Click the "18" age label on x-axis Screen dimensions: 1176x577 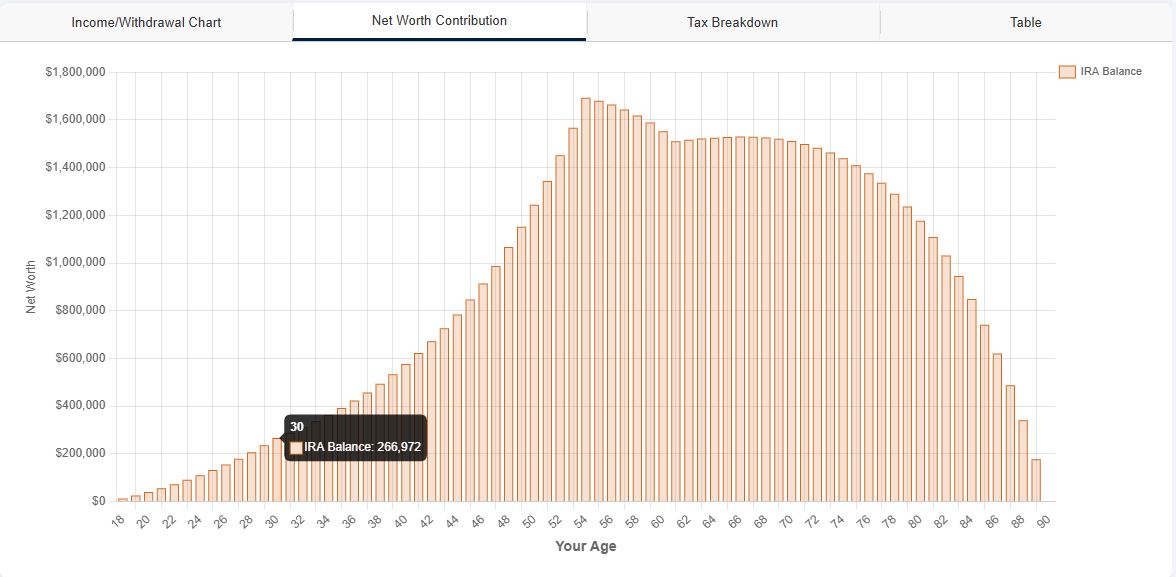click(119, 520)
